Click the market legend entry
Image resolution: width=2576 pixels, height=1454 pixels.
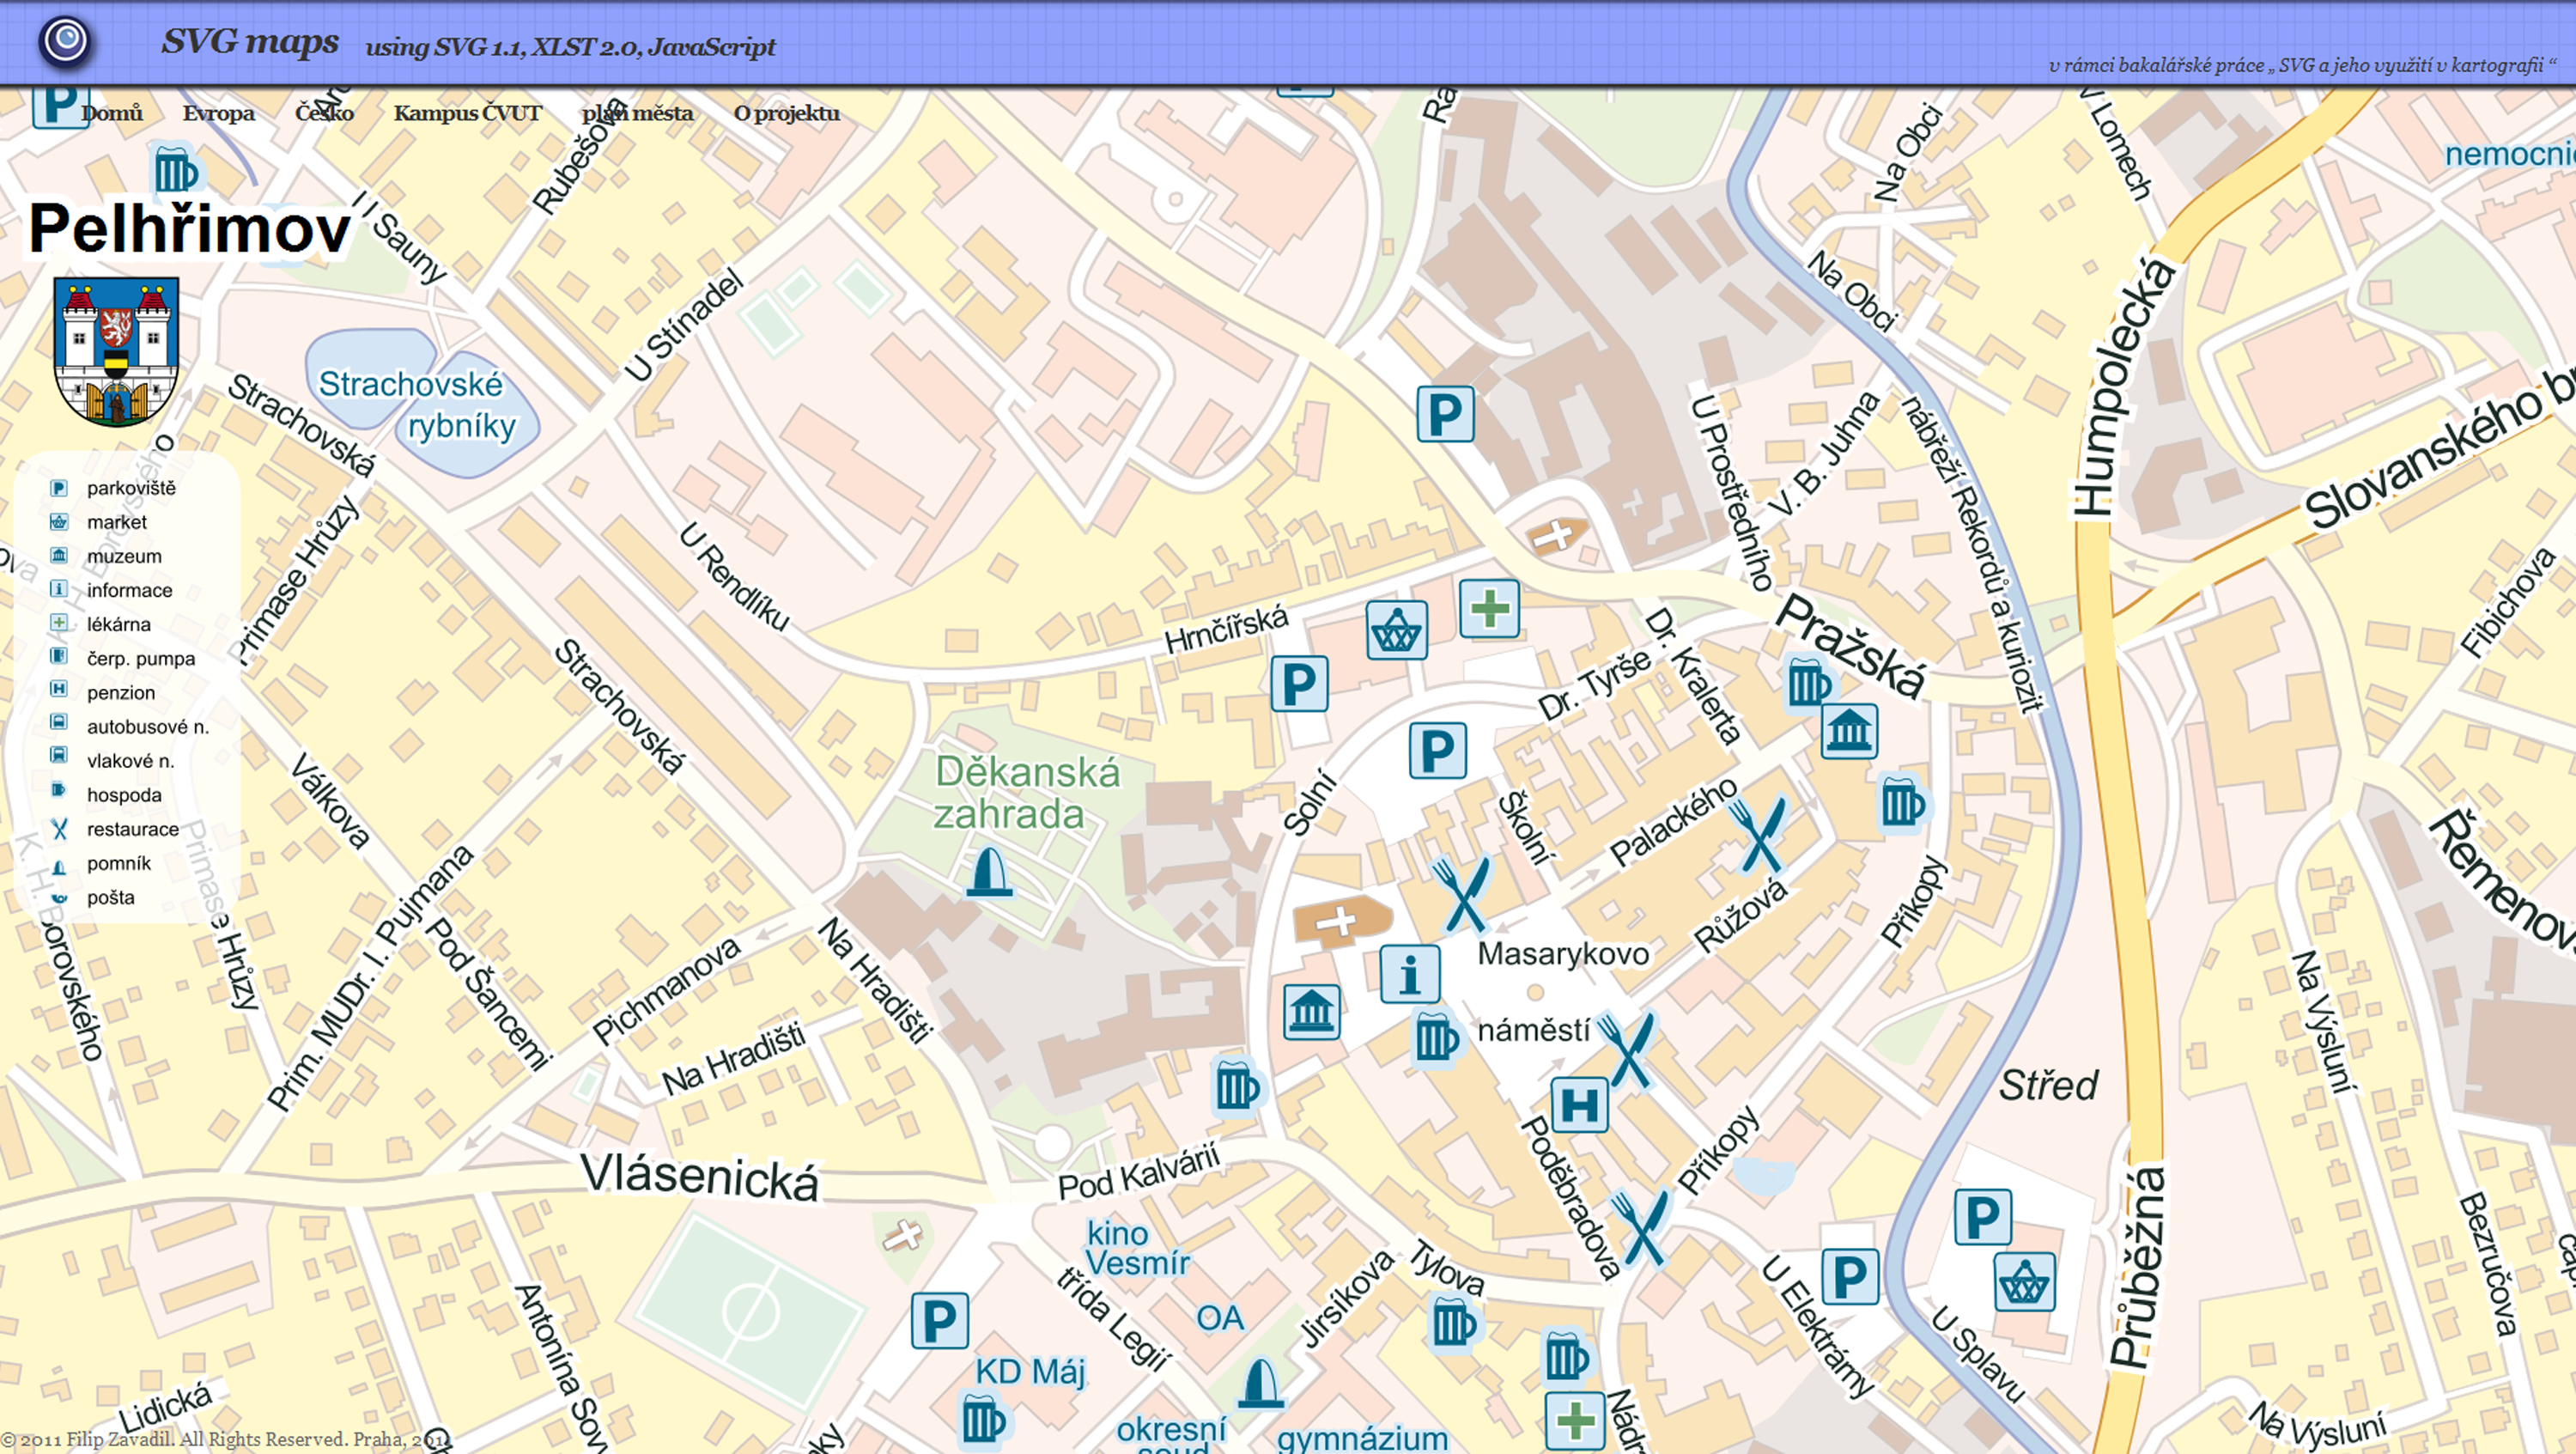click(99, 522)
